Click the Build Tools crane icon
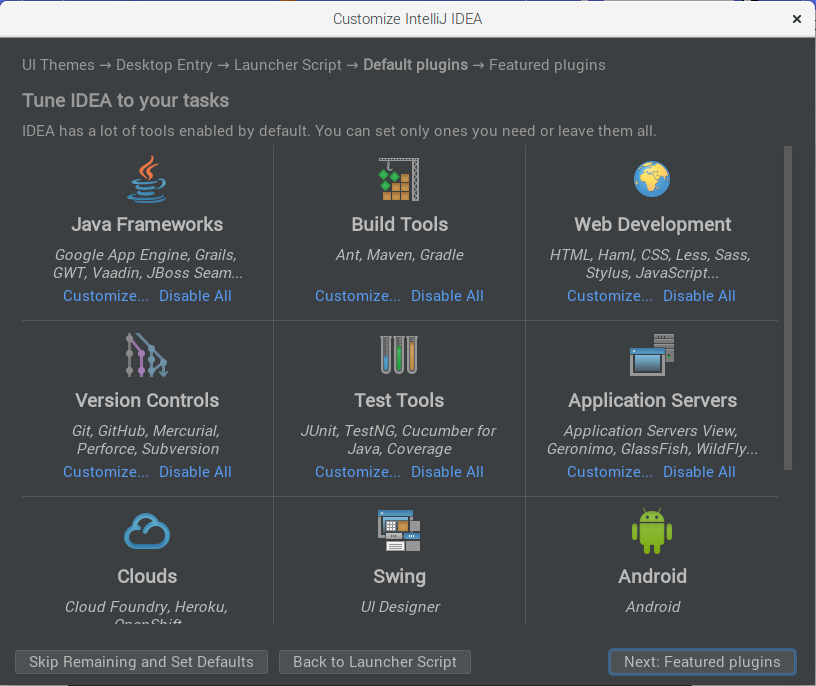 [399, 179]
